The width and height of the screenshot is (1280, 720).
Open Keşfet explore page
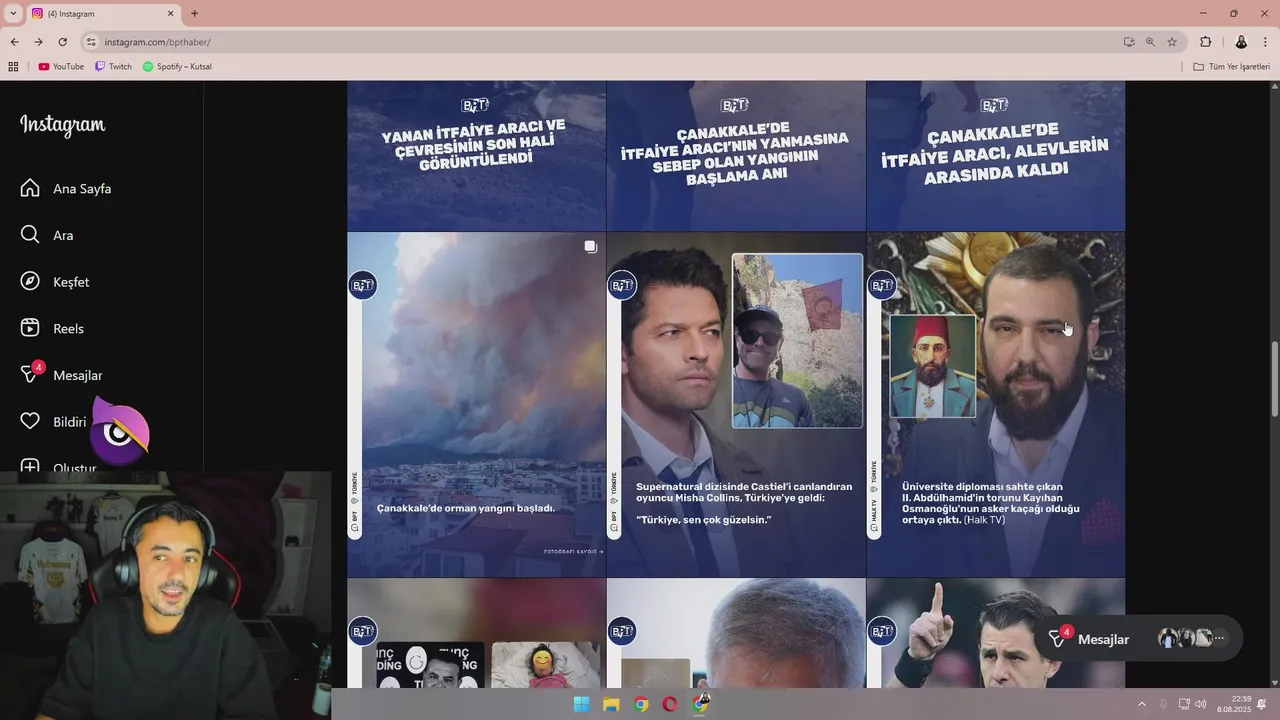click(56, 282)
